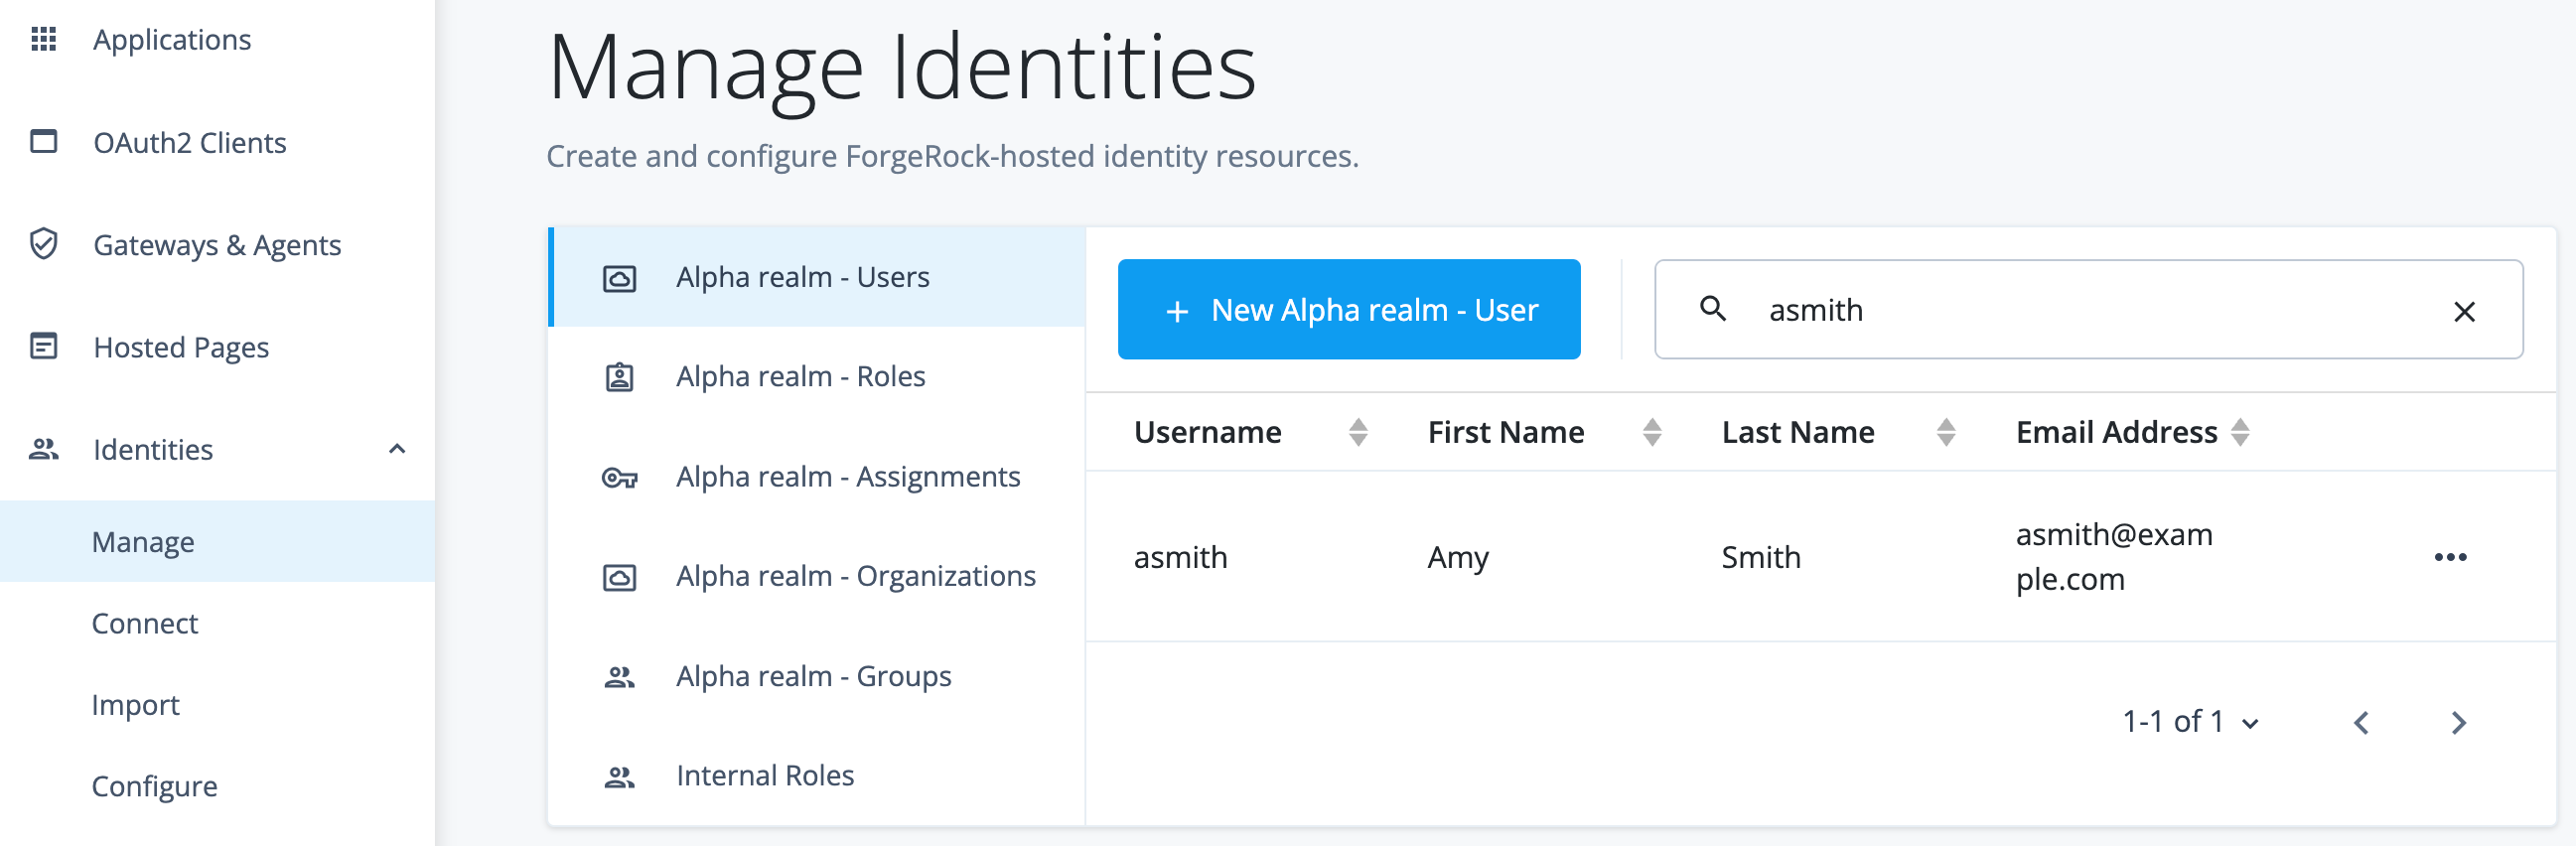Select the Alpha realm - Roles tab
2576x846 pixels.
(800, 376)
